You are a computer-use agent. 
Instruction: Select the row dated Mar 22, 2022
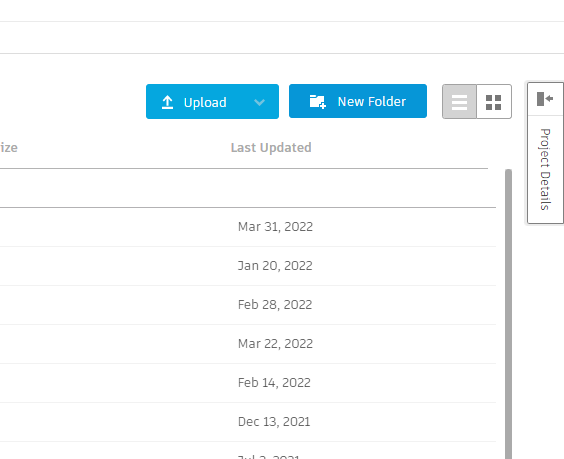[248, 344]
